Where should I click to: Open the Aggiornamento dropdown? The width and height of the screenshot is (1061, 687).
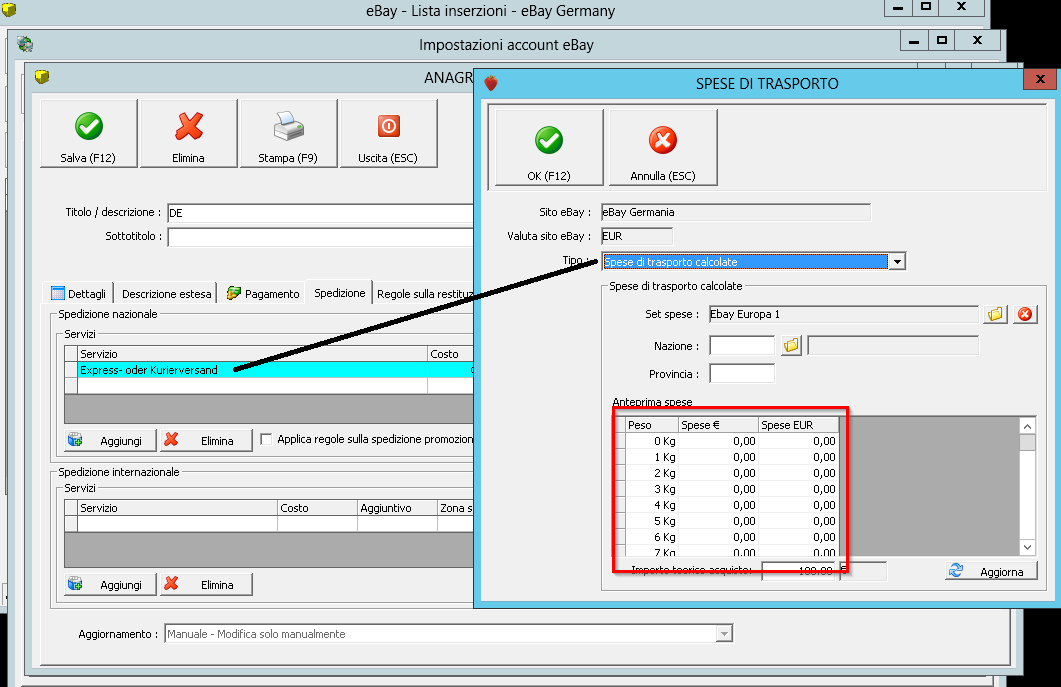(x=725, y=634)
